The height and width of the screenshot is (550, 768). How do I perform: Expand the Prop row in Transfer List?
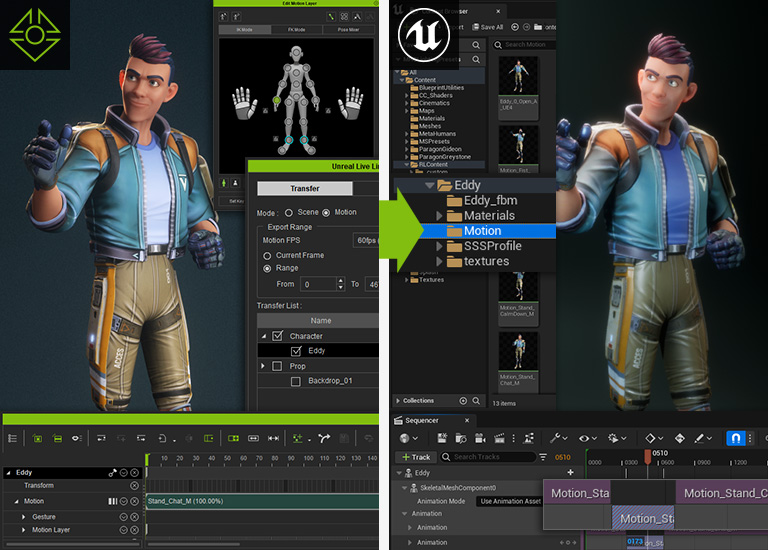[x=263, y=366]
